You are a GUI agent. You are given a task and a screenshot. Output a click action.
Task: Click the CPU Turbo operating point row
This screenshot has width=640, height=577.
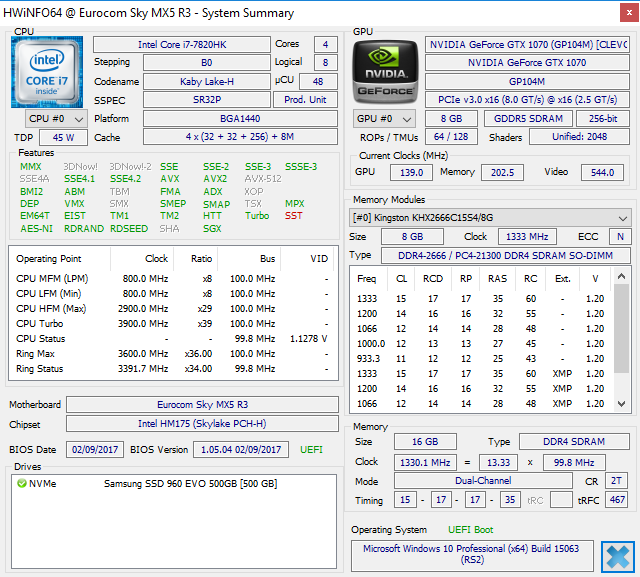(173, 324)
